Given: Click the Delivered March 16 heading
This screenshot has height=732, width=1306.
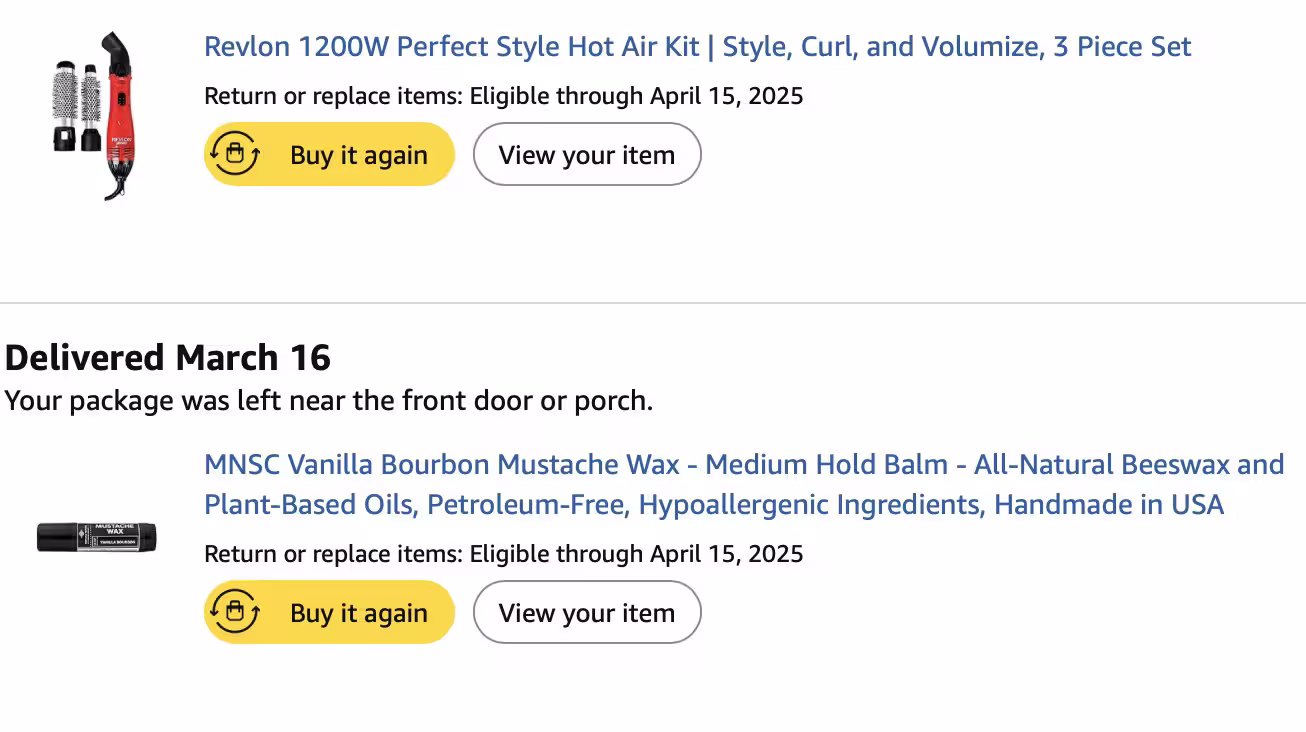Looking at the screenshot, I should pos(168,357).
